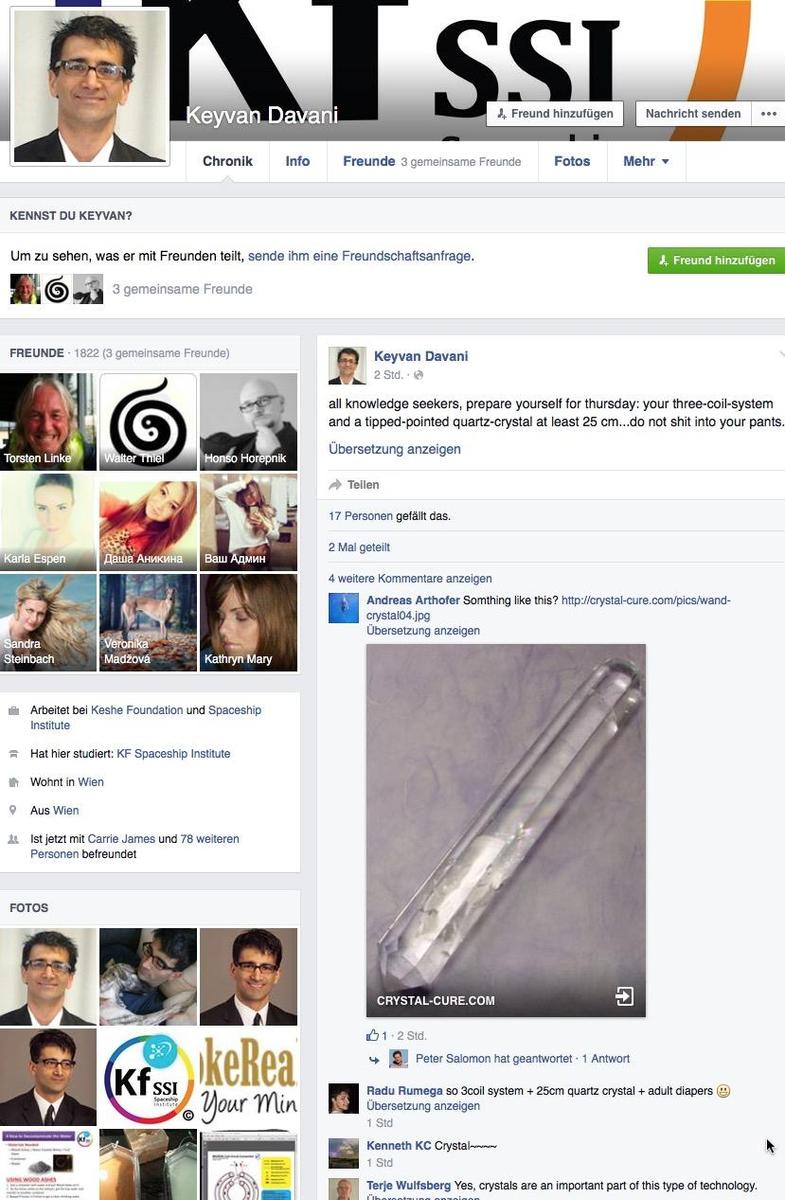Open Walter Thiel spiral friend thumbnail
The height and width of the screenshot is (1200, 785).
click(148, 422)
